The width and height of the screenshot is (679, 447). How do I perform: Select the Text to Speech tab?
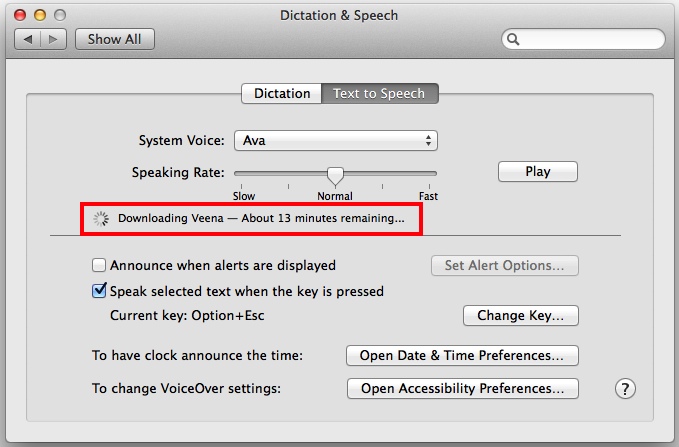pos(379,94)
